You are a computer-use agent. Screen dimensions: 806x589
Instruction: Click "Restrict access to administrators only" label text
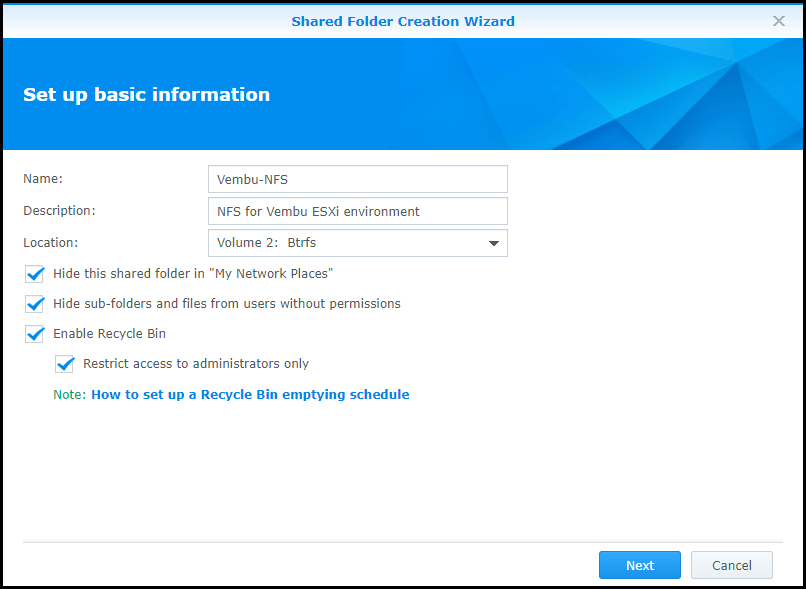click(x=196, y=364)
